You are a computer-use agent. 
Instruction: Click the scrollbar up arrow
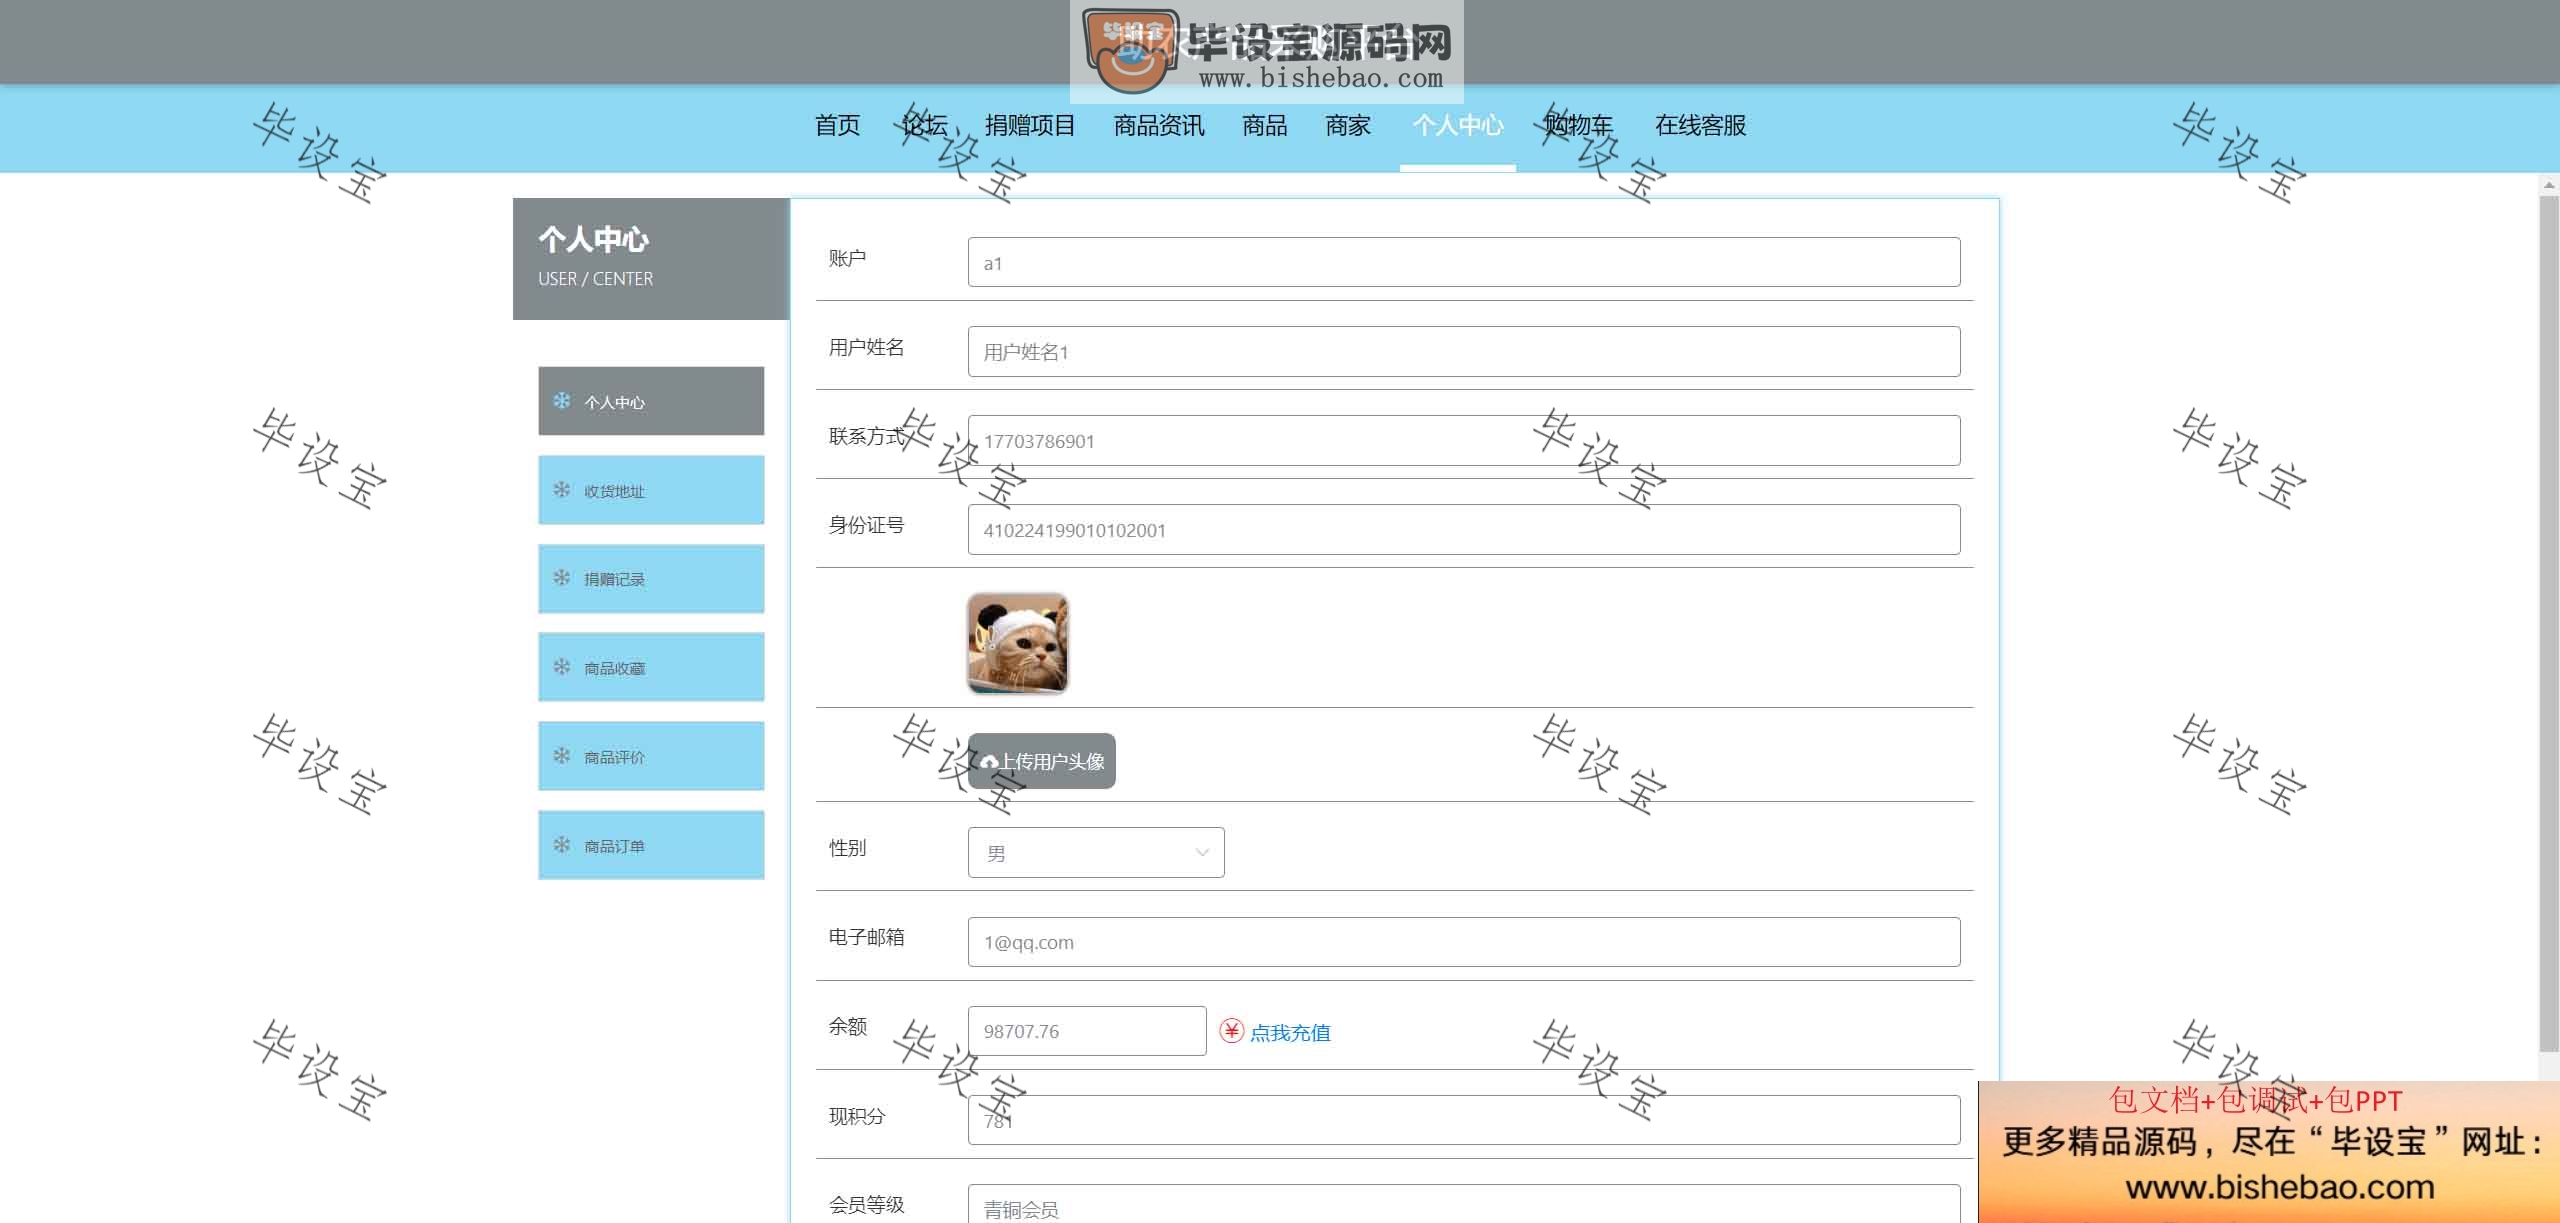pos(2549,185)
